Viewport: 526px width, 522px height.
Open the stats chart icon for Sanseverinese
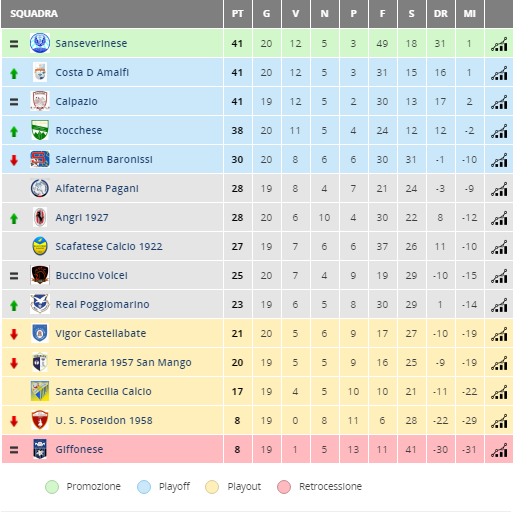tap(499, 44)
